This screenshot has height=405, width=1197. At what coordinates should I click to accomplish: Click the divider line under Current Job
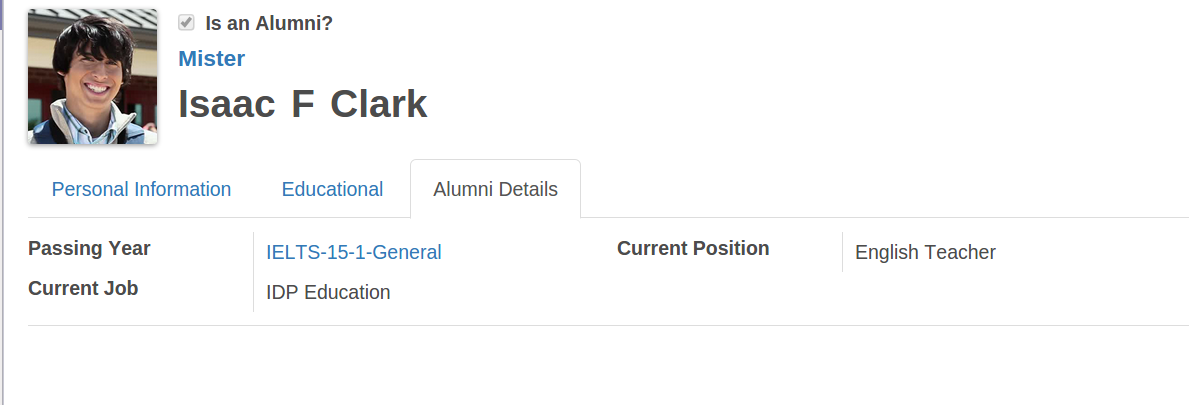point(608,326)
